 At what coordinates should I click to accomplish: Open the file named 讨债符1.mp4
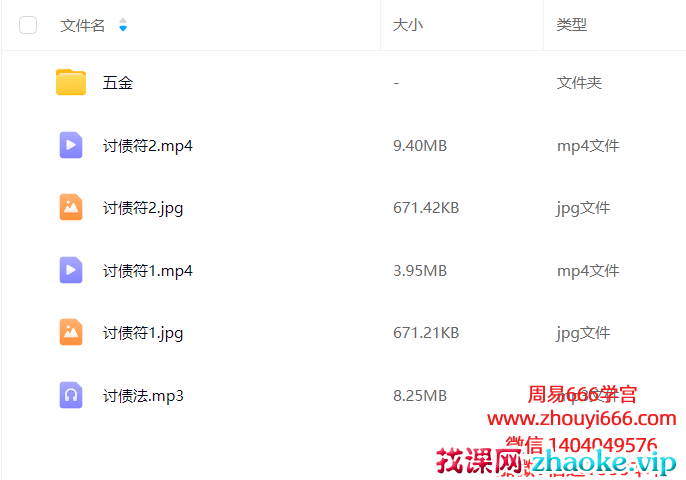pos(148,271)
